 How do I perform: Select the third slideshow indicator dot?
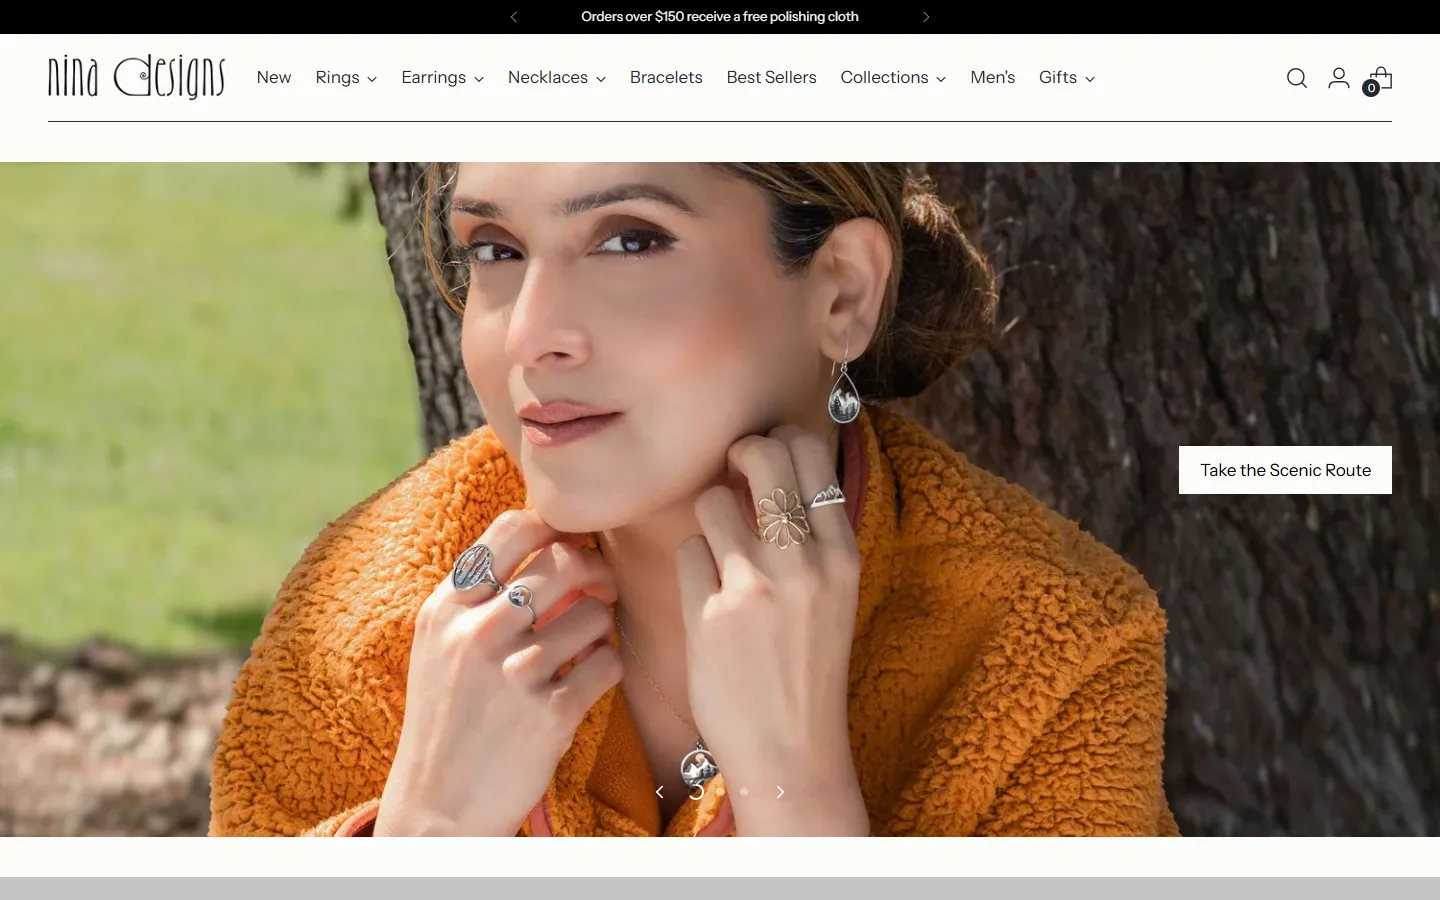(744, 792)
